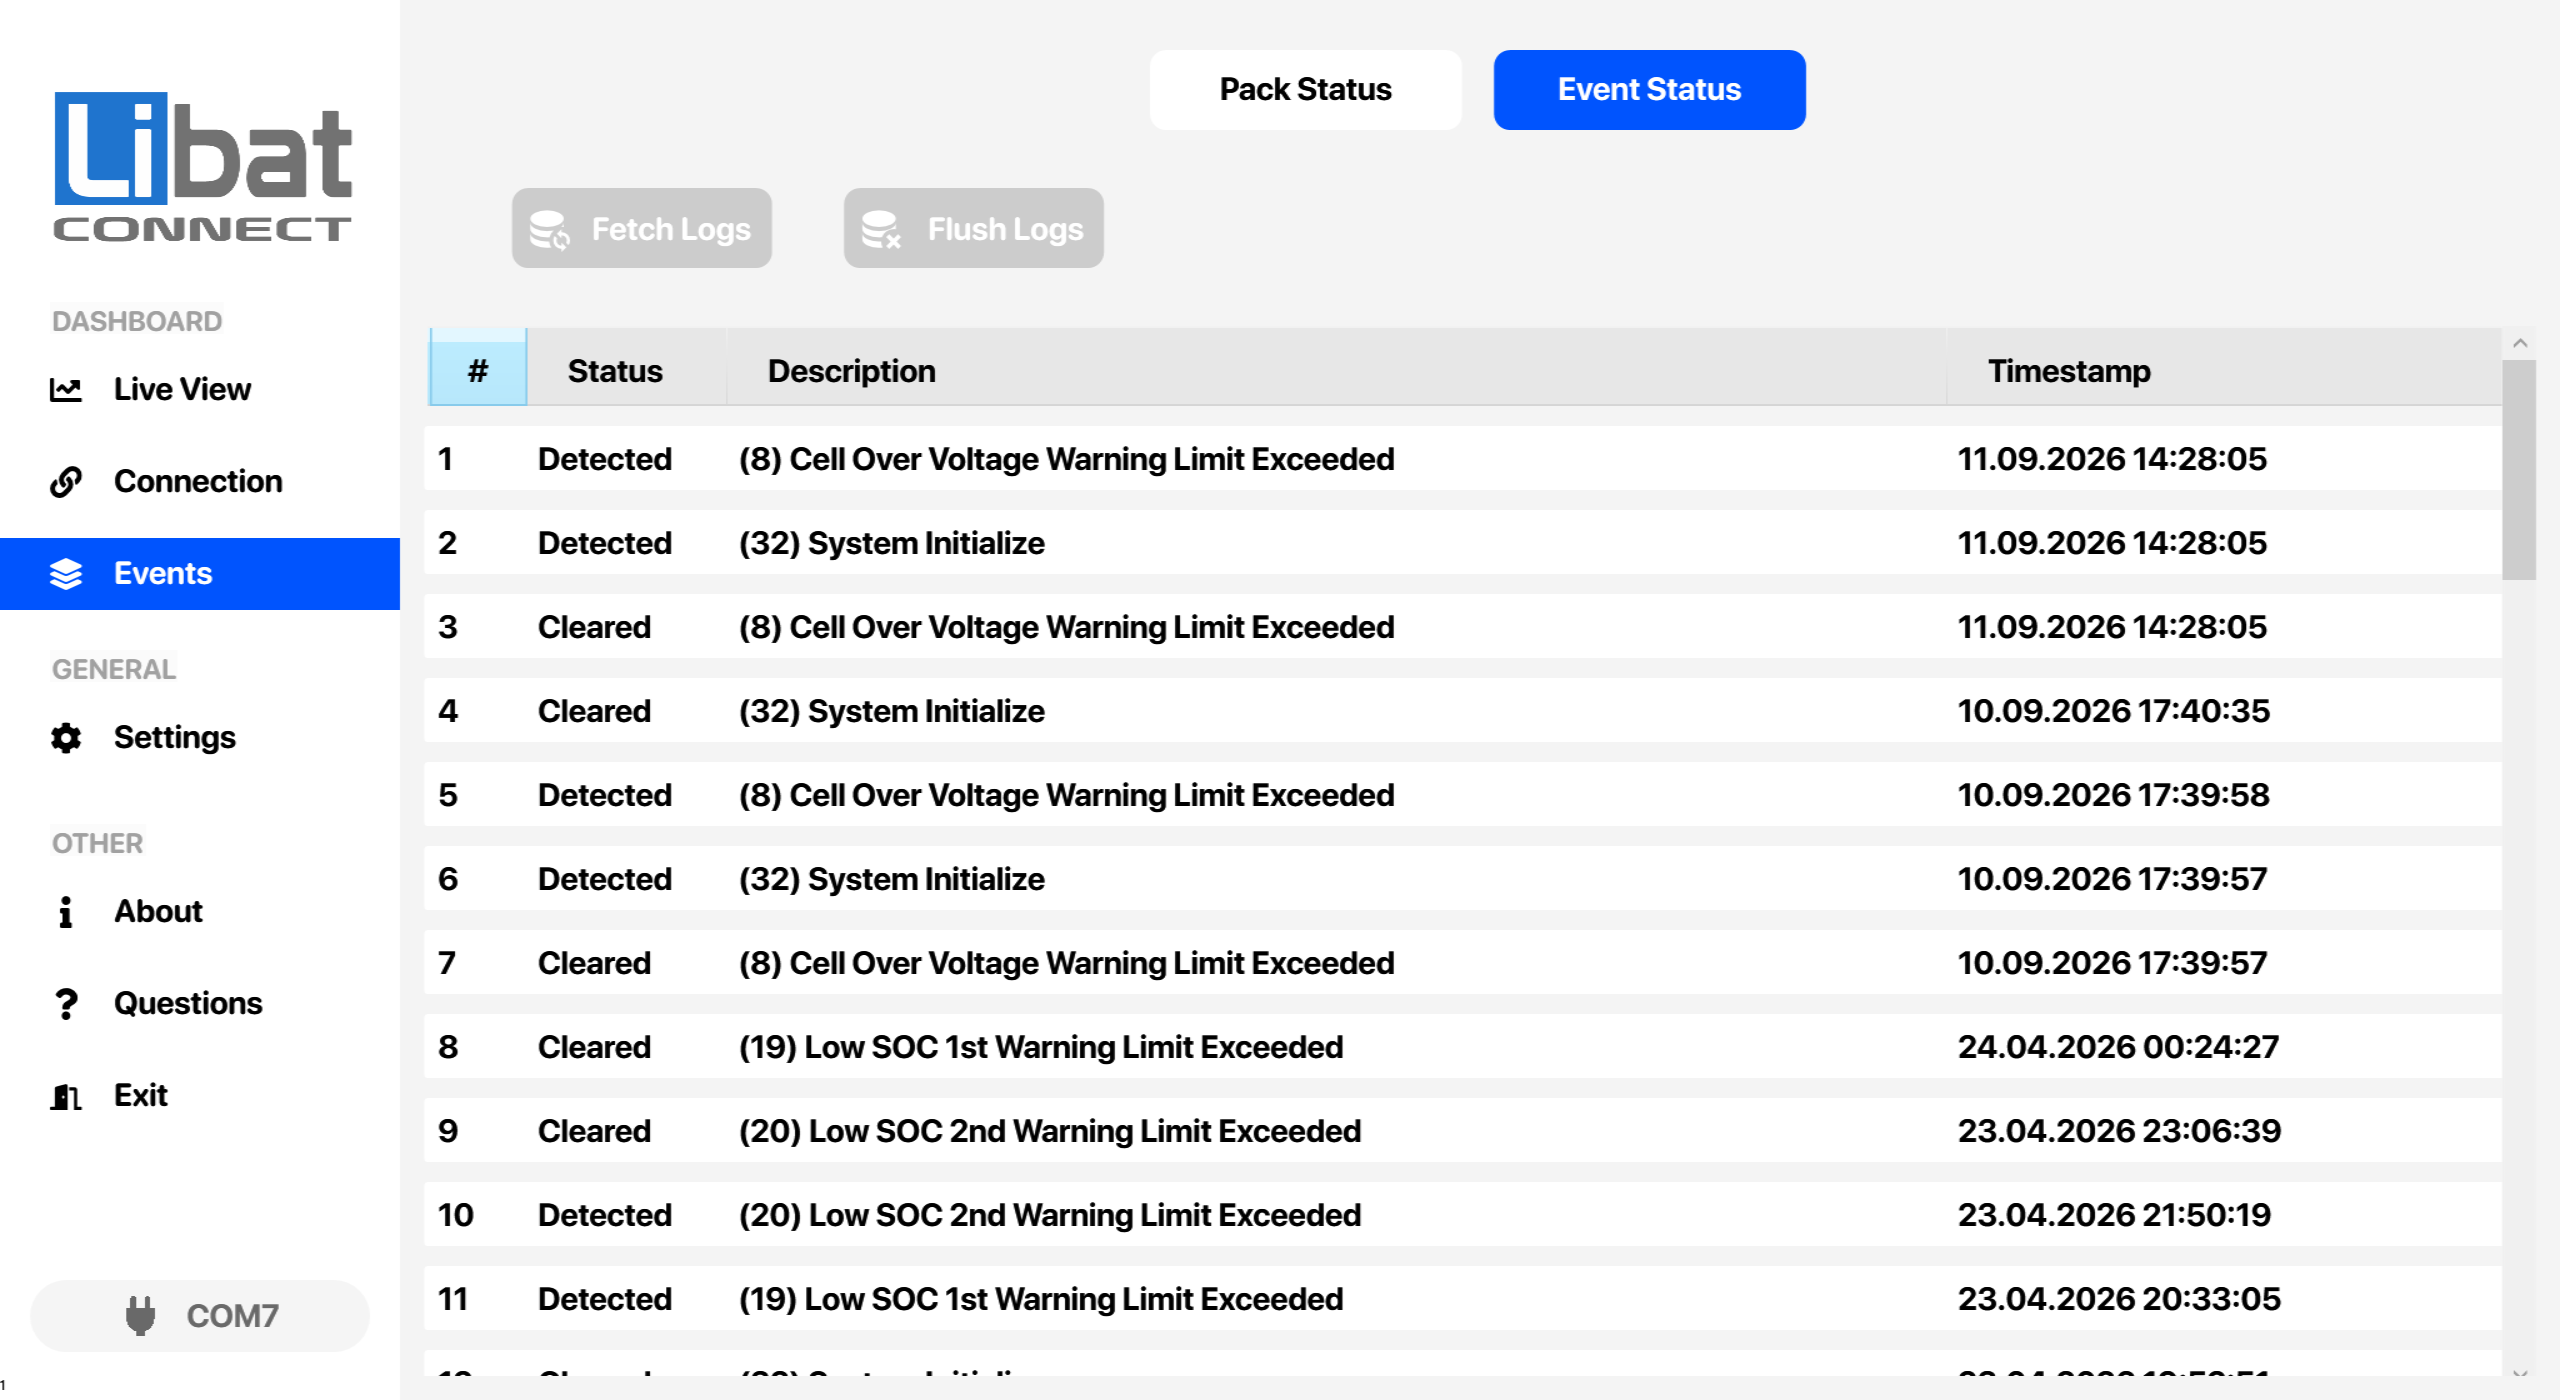Click the About info icon
Image resolution: width=2560 pixels, height=1400 pixels.
click(x=66, y=911)
